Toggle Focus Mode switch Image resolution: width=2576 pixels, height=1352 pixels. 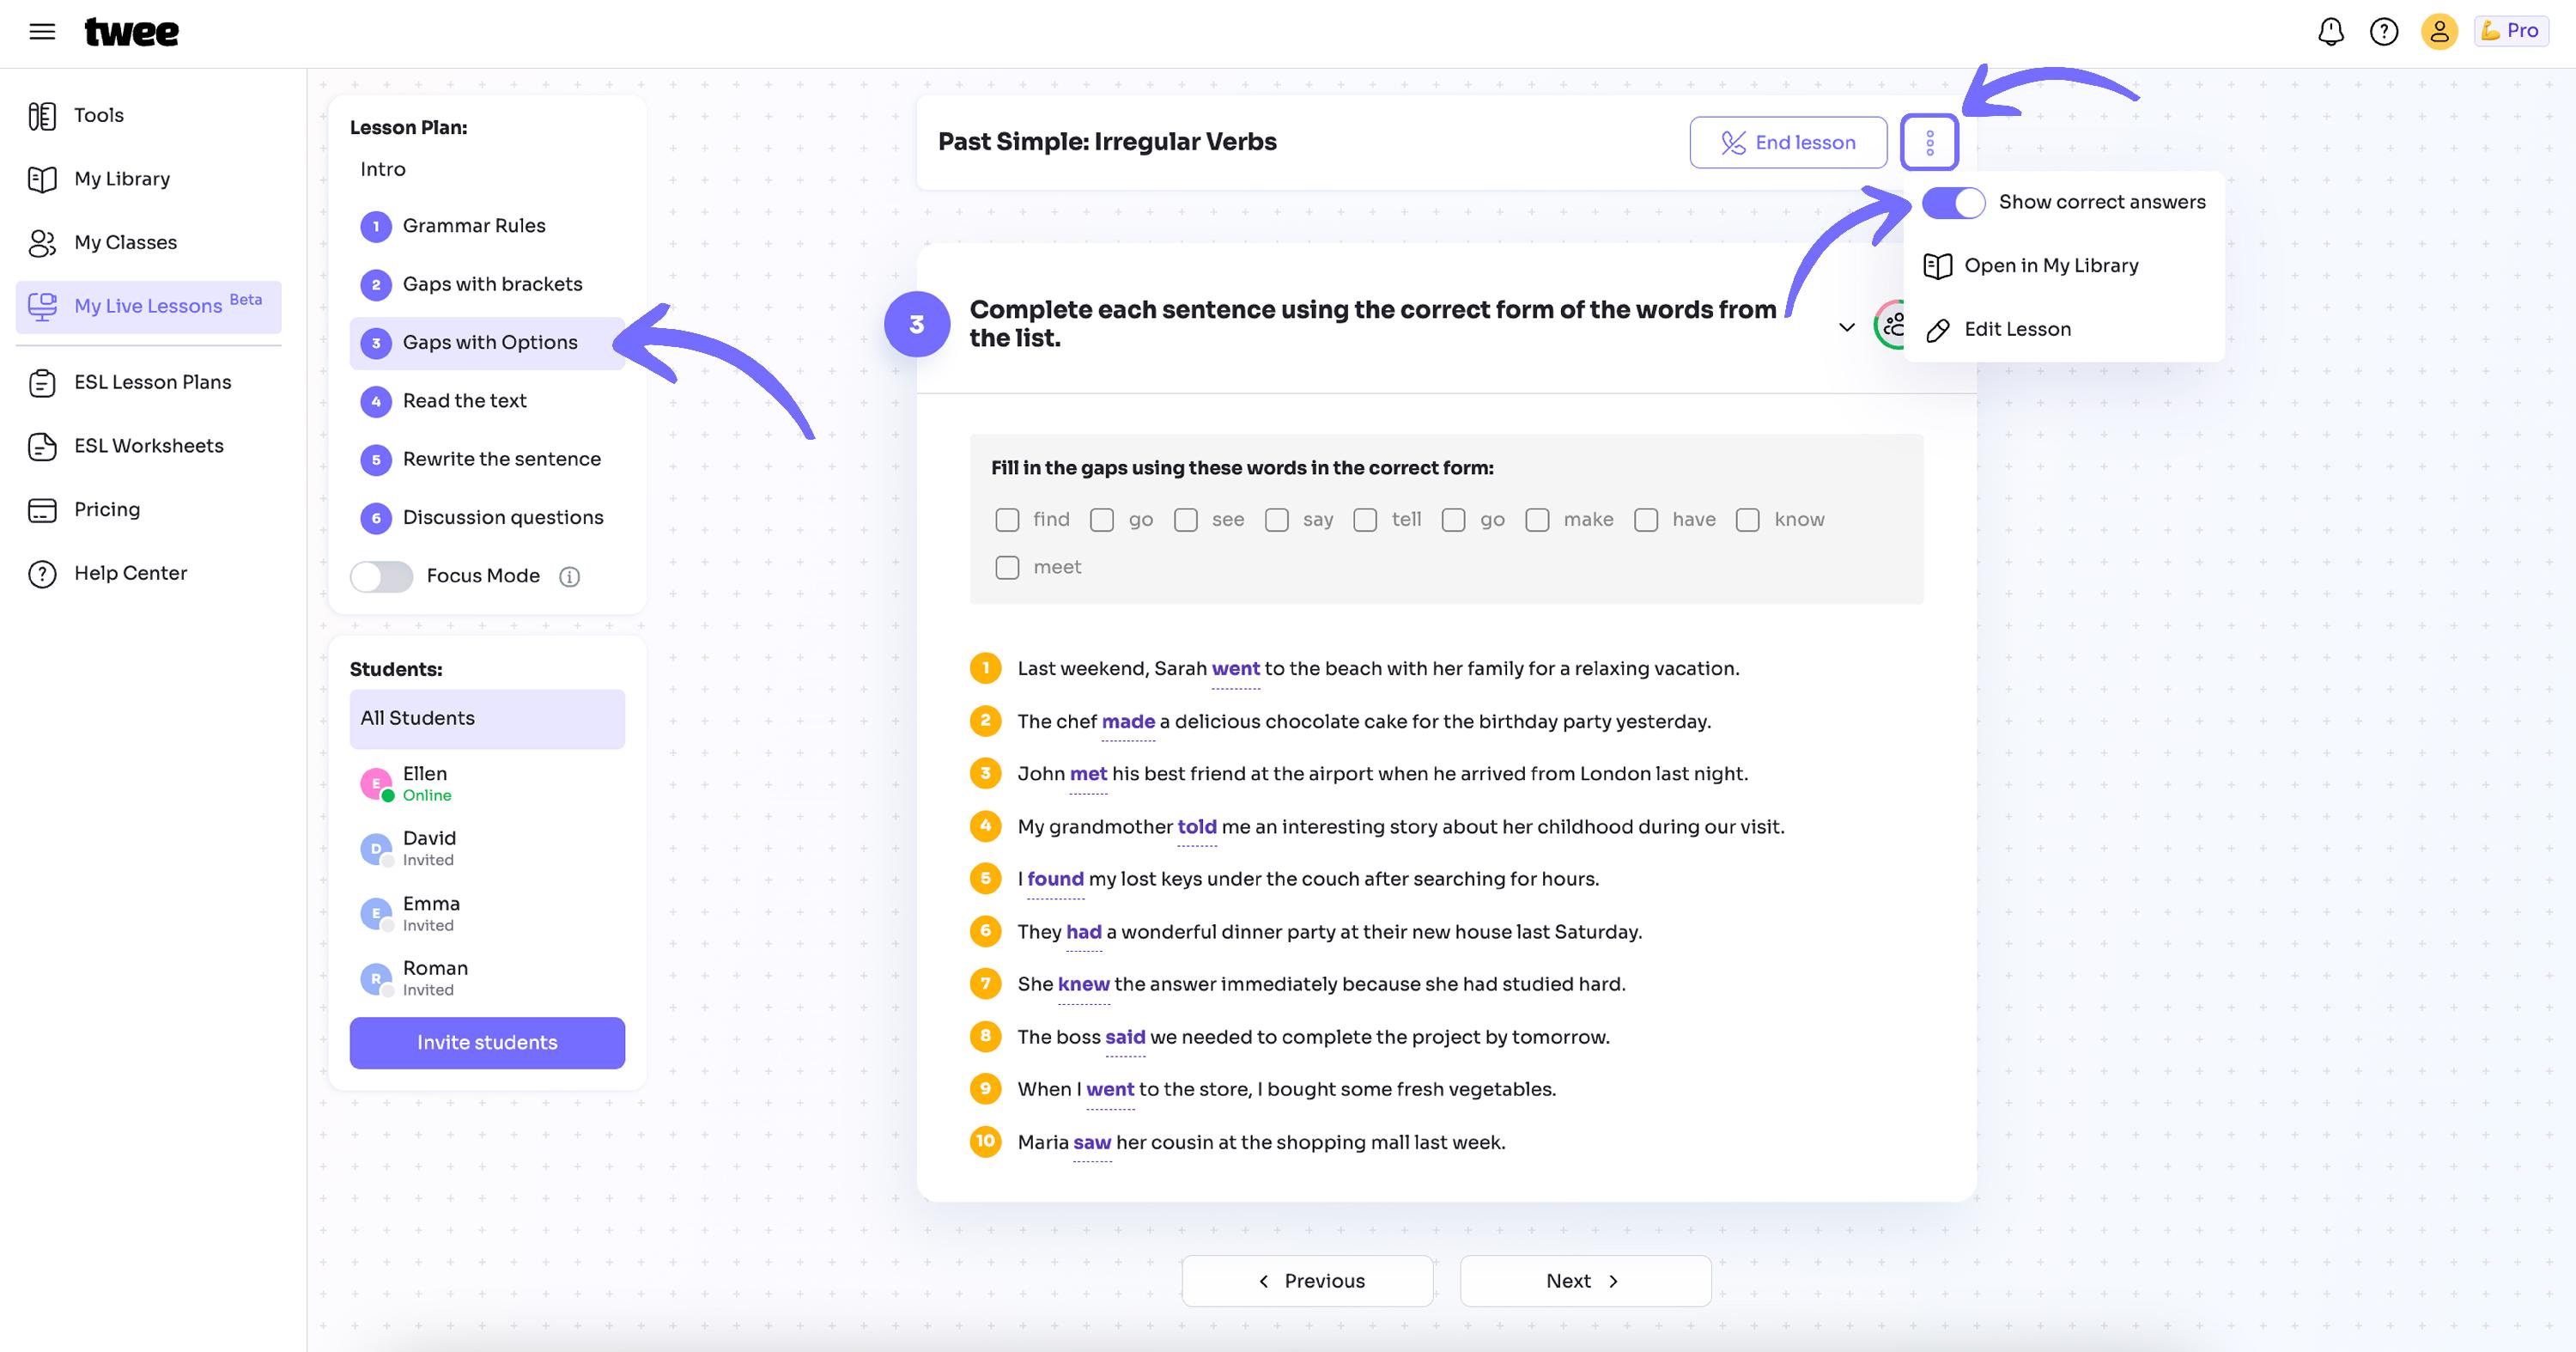381,577
